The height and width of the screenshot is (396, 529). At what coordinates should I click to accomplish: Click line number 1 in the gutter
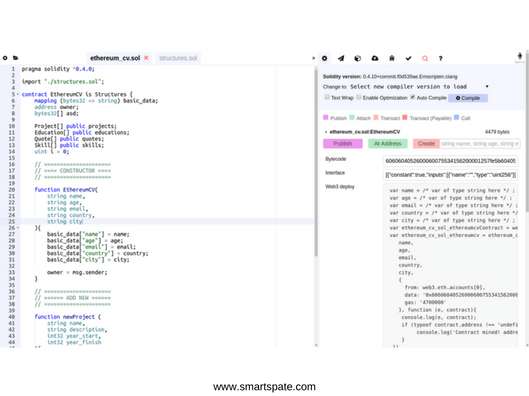13,69
